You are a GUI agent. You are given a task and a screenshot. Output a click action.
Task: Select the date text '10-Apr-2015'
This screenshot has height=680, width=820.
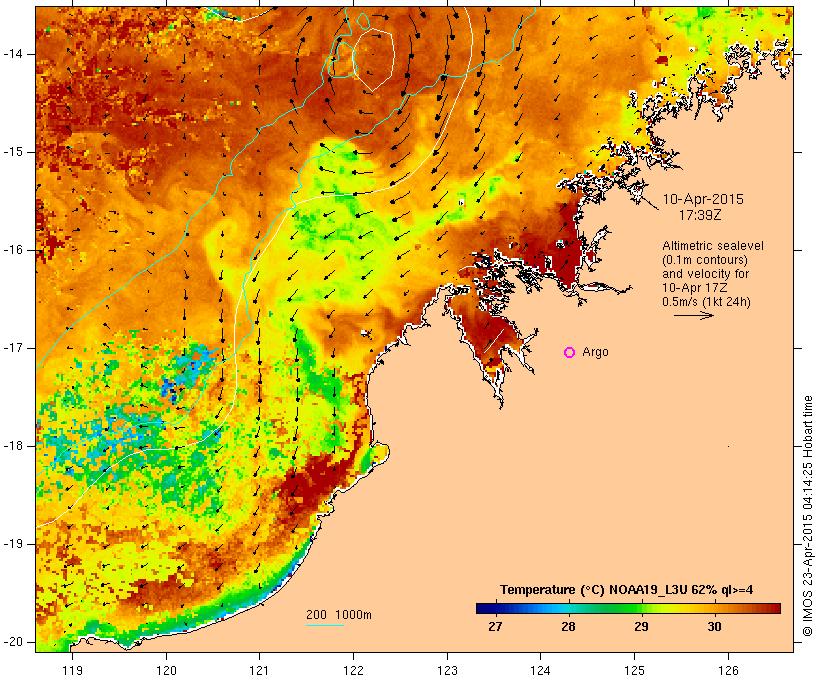[703, 199]
